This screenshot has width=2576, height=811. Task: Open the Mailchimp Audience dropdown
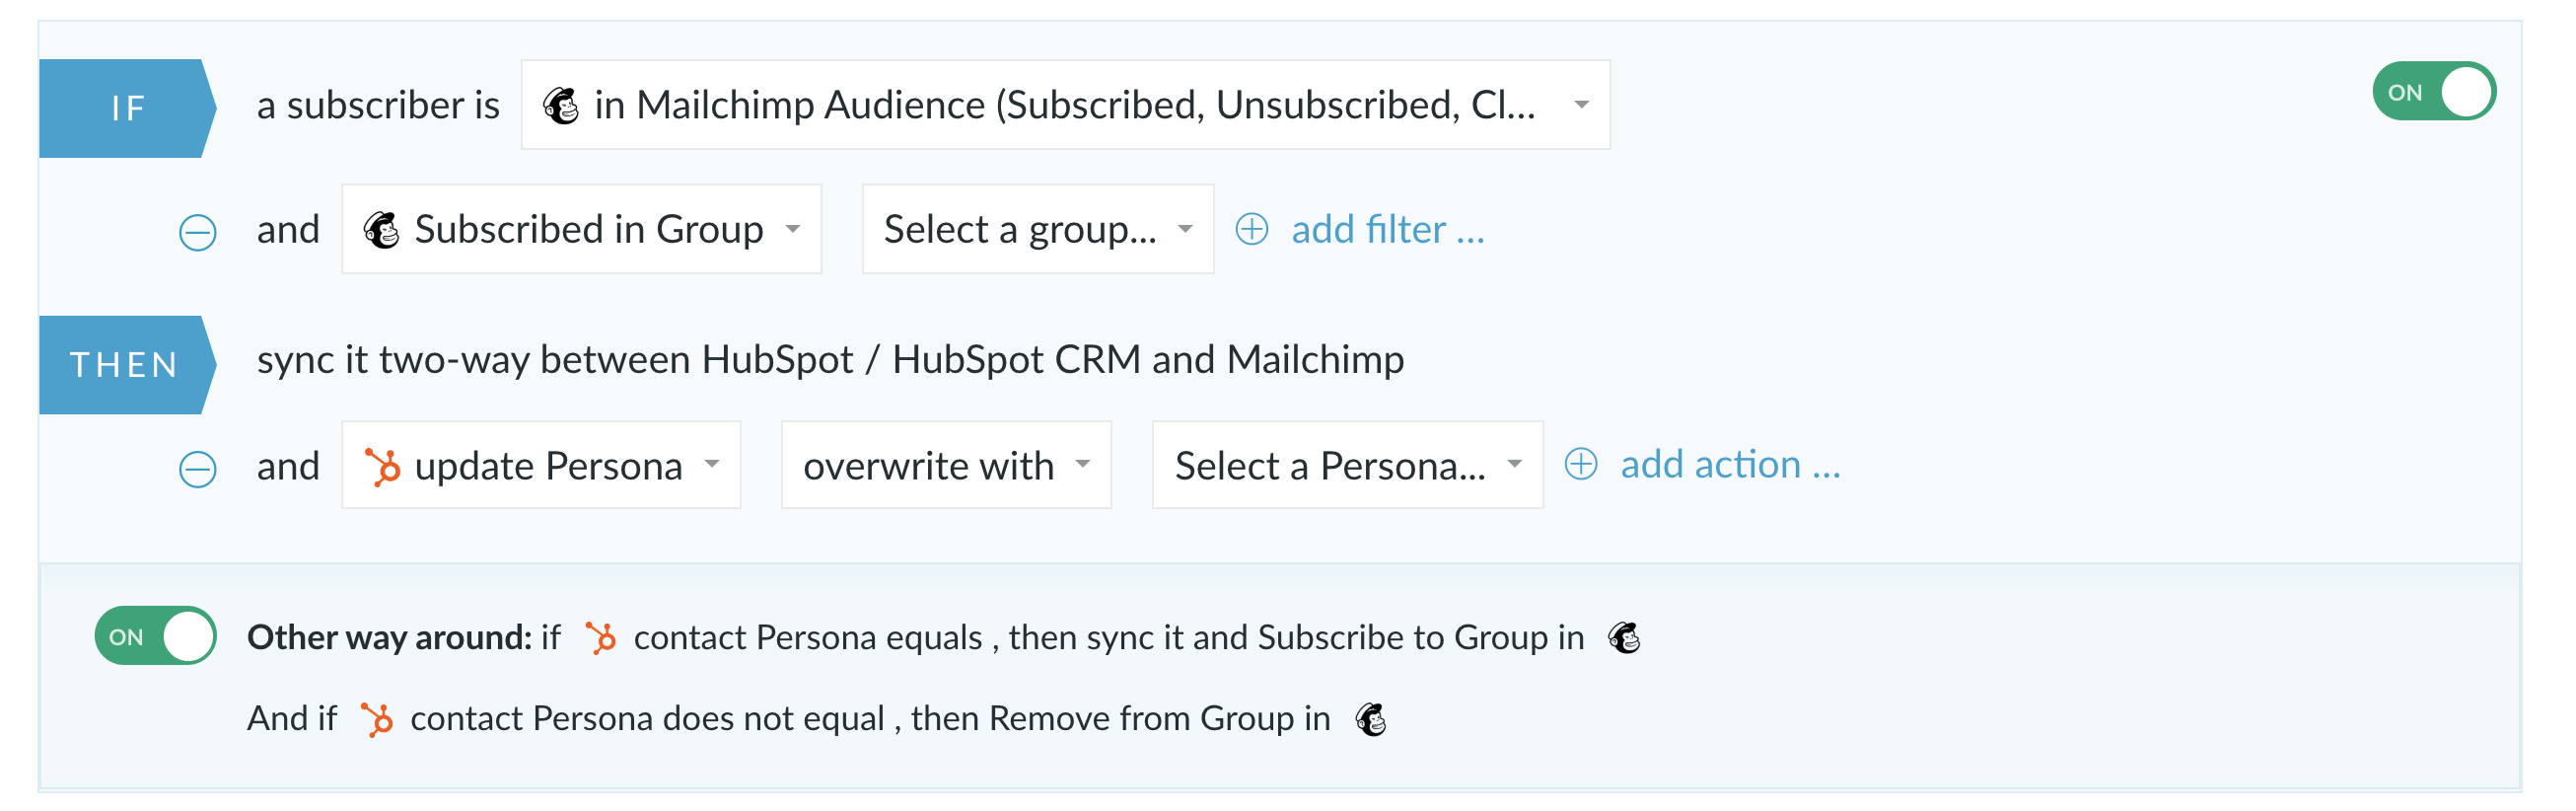tap(1065, 105)
